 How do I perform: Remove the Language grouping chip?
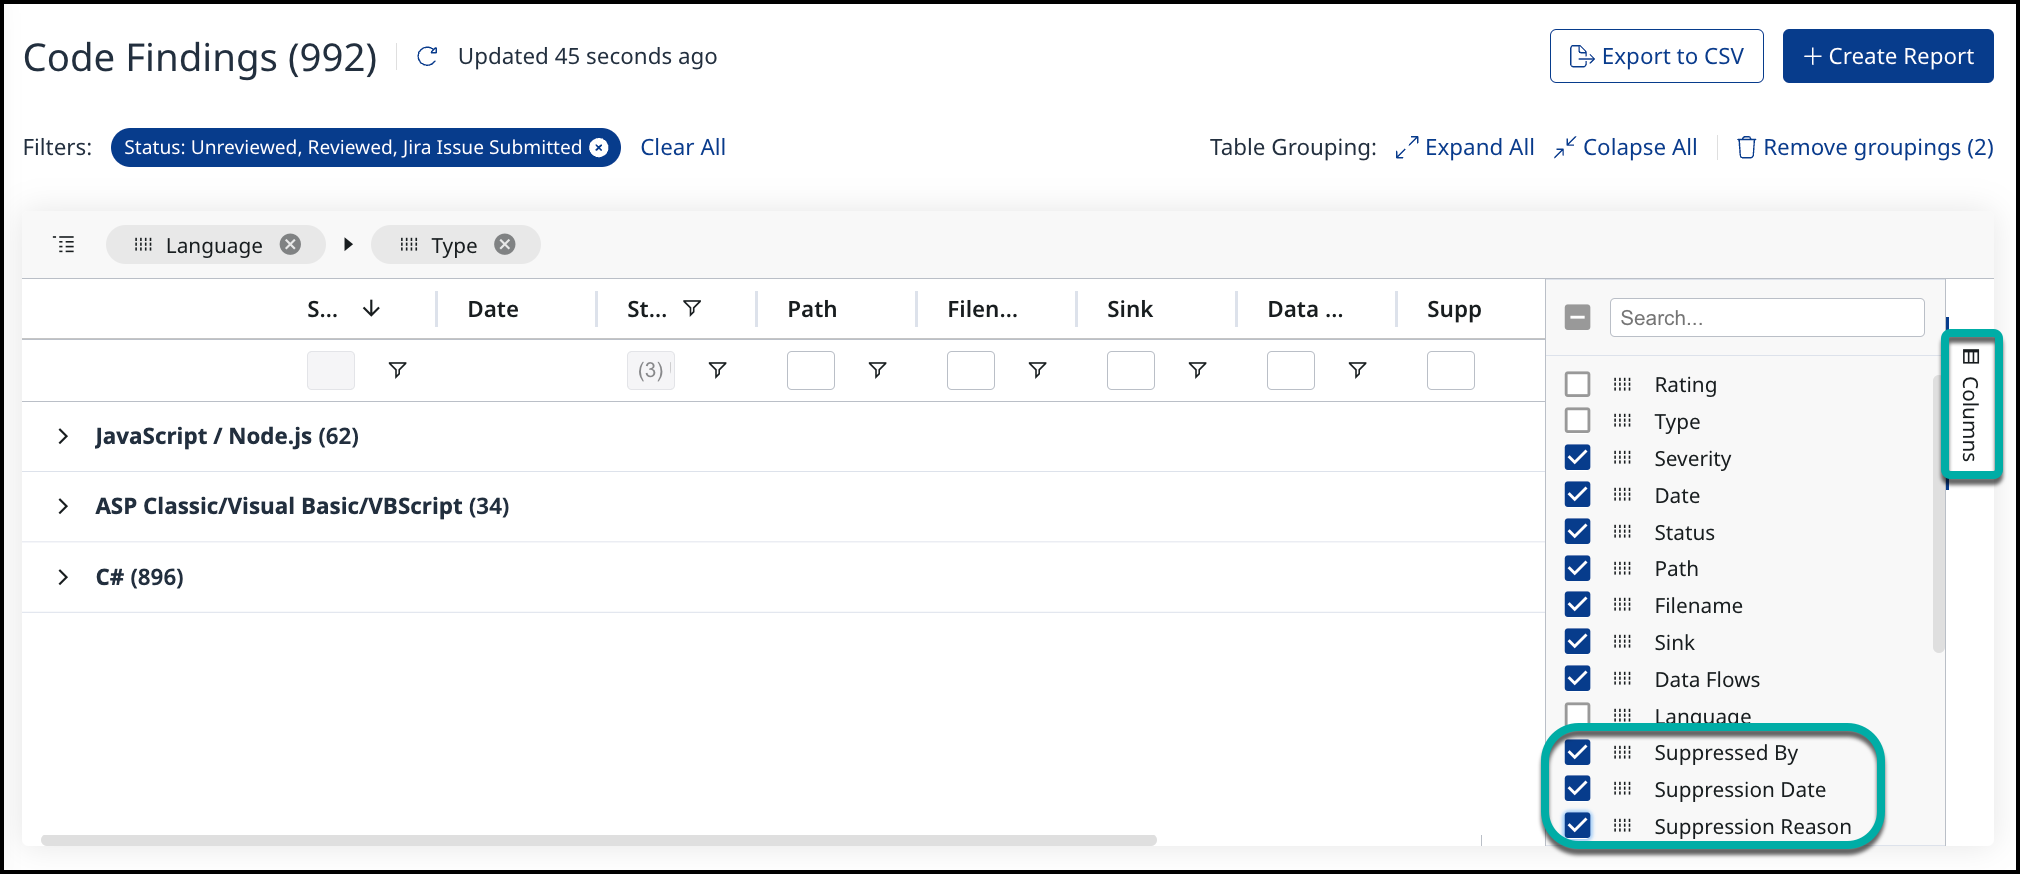[290, 245]
